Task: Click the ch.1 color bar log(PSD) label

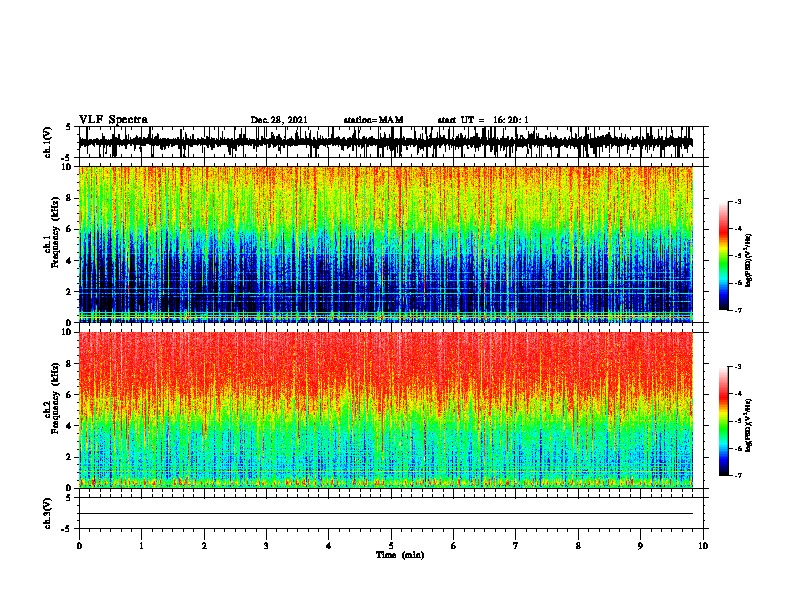Action: coord(748,260)
